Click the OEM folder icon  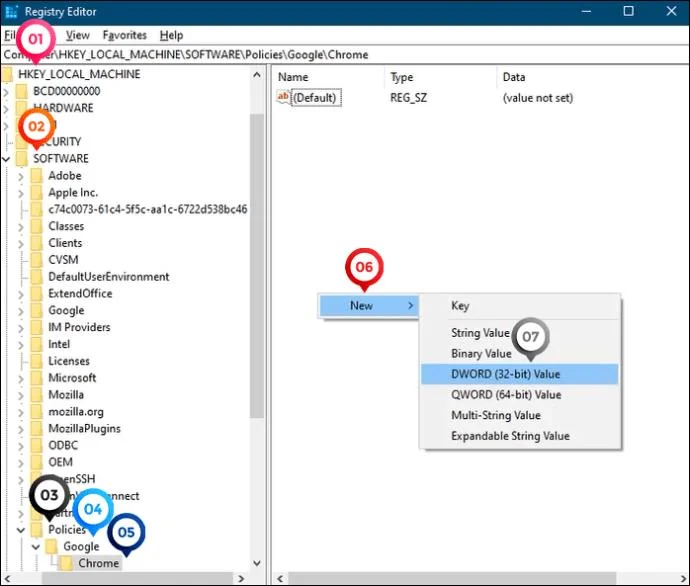point(37,462)
